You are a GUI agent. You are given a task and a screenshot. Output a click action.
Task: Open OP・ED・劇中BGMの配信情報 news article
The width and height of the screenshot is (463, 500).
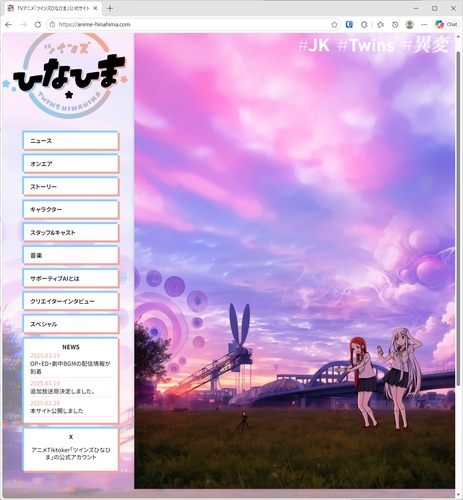[70, 367]
